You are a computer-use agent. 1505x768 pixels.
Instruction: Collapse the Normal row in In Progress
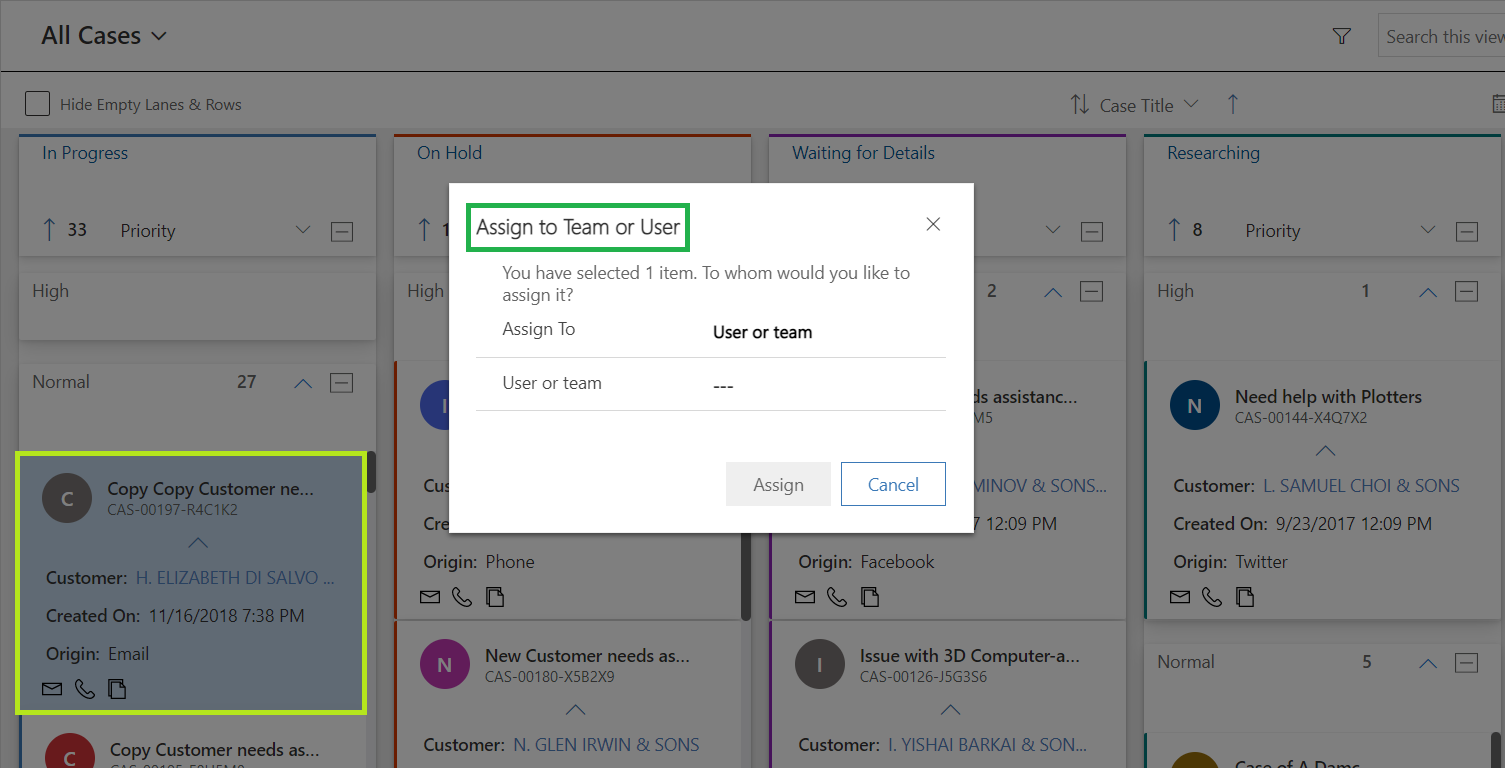coord(303,383)
